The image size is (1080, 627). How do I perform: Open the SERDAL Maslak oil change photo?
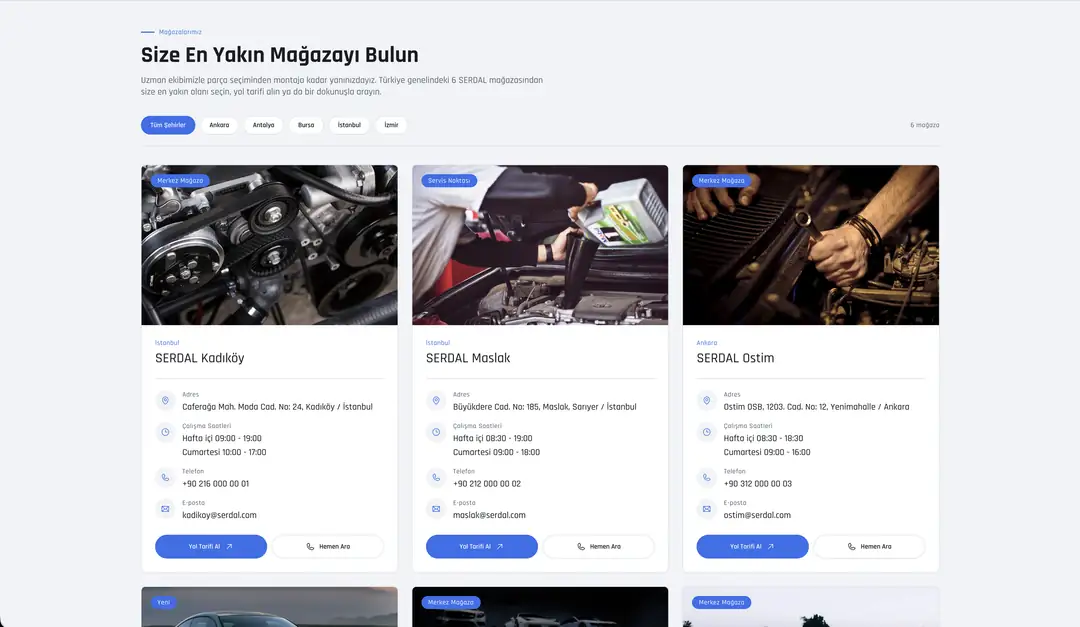(x=540, y=245)
